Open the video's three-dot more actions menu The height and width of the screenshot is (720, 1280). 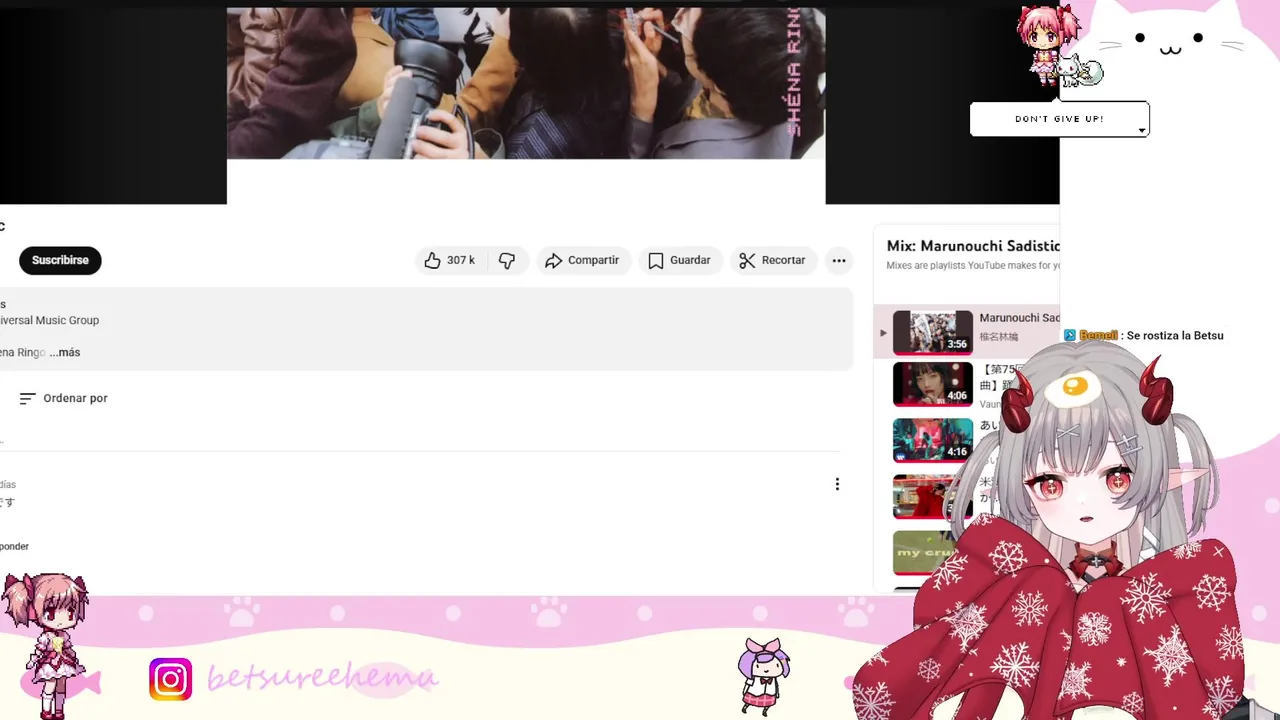click(x=839, y=260)
